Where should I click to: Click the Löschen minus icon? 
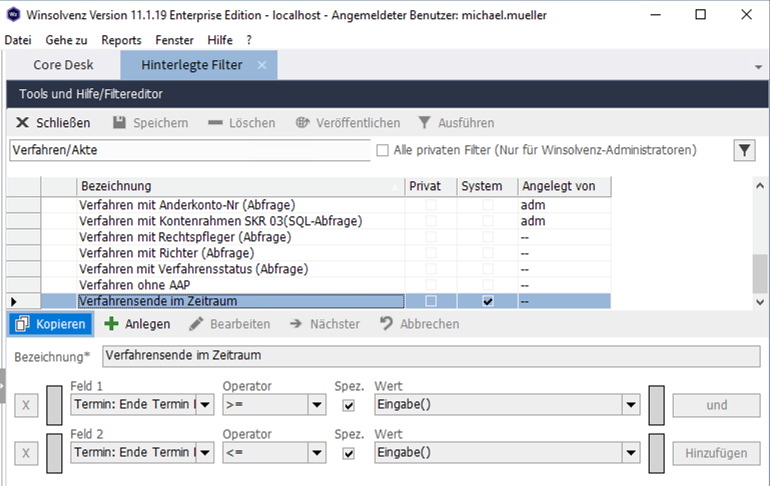pyautogui.click(x=215, y=123)
